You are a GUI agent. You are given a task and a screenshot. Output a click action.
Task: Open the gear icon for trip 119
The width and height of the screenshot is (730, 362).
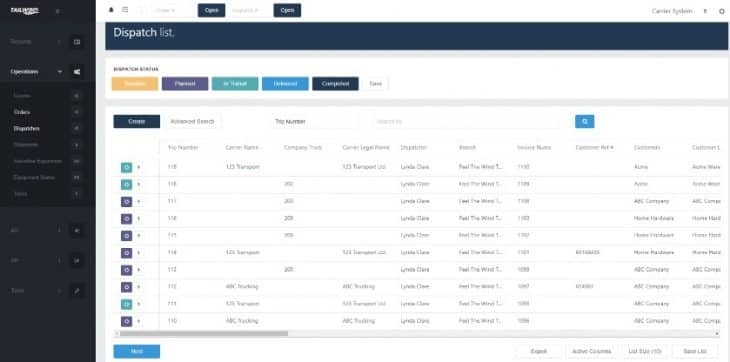click(126, 168)
